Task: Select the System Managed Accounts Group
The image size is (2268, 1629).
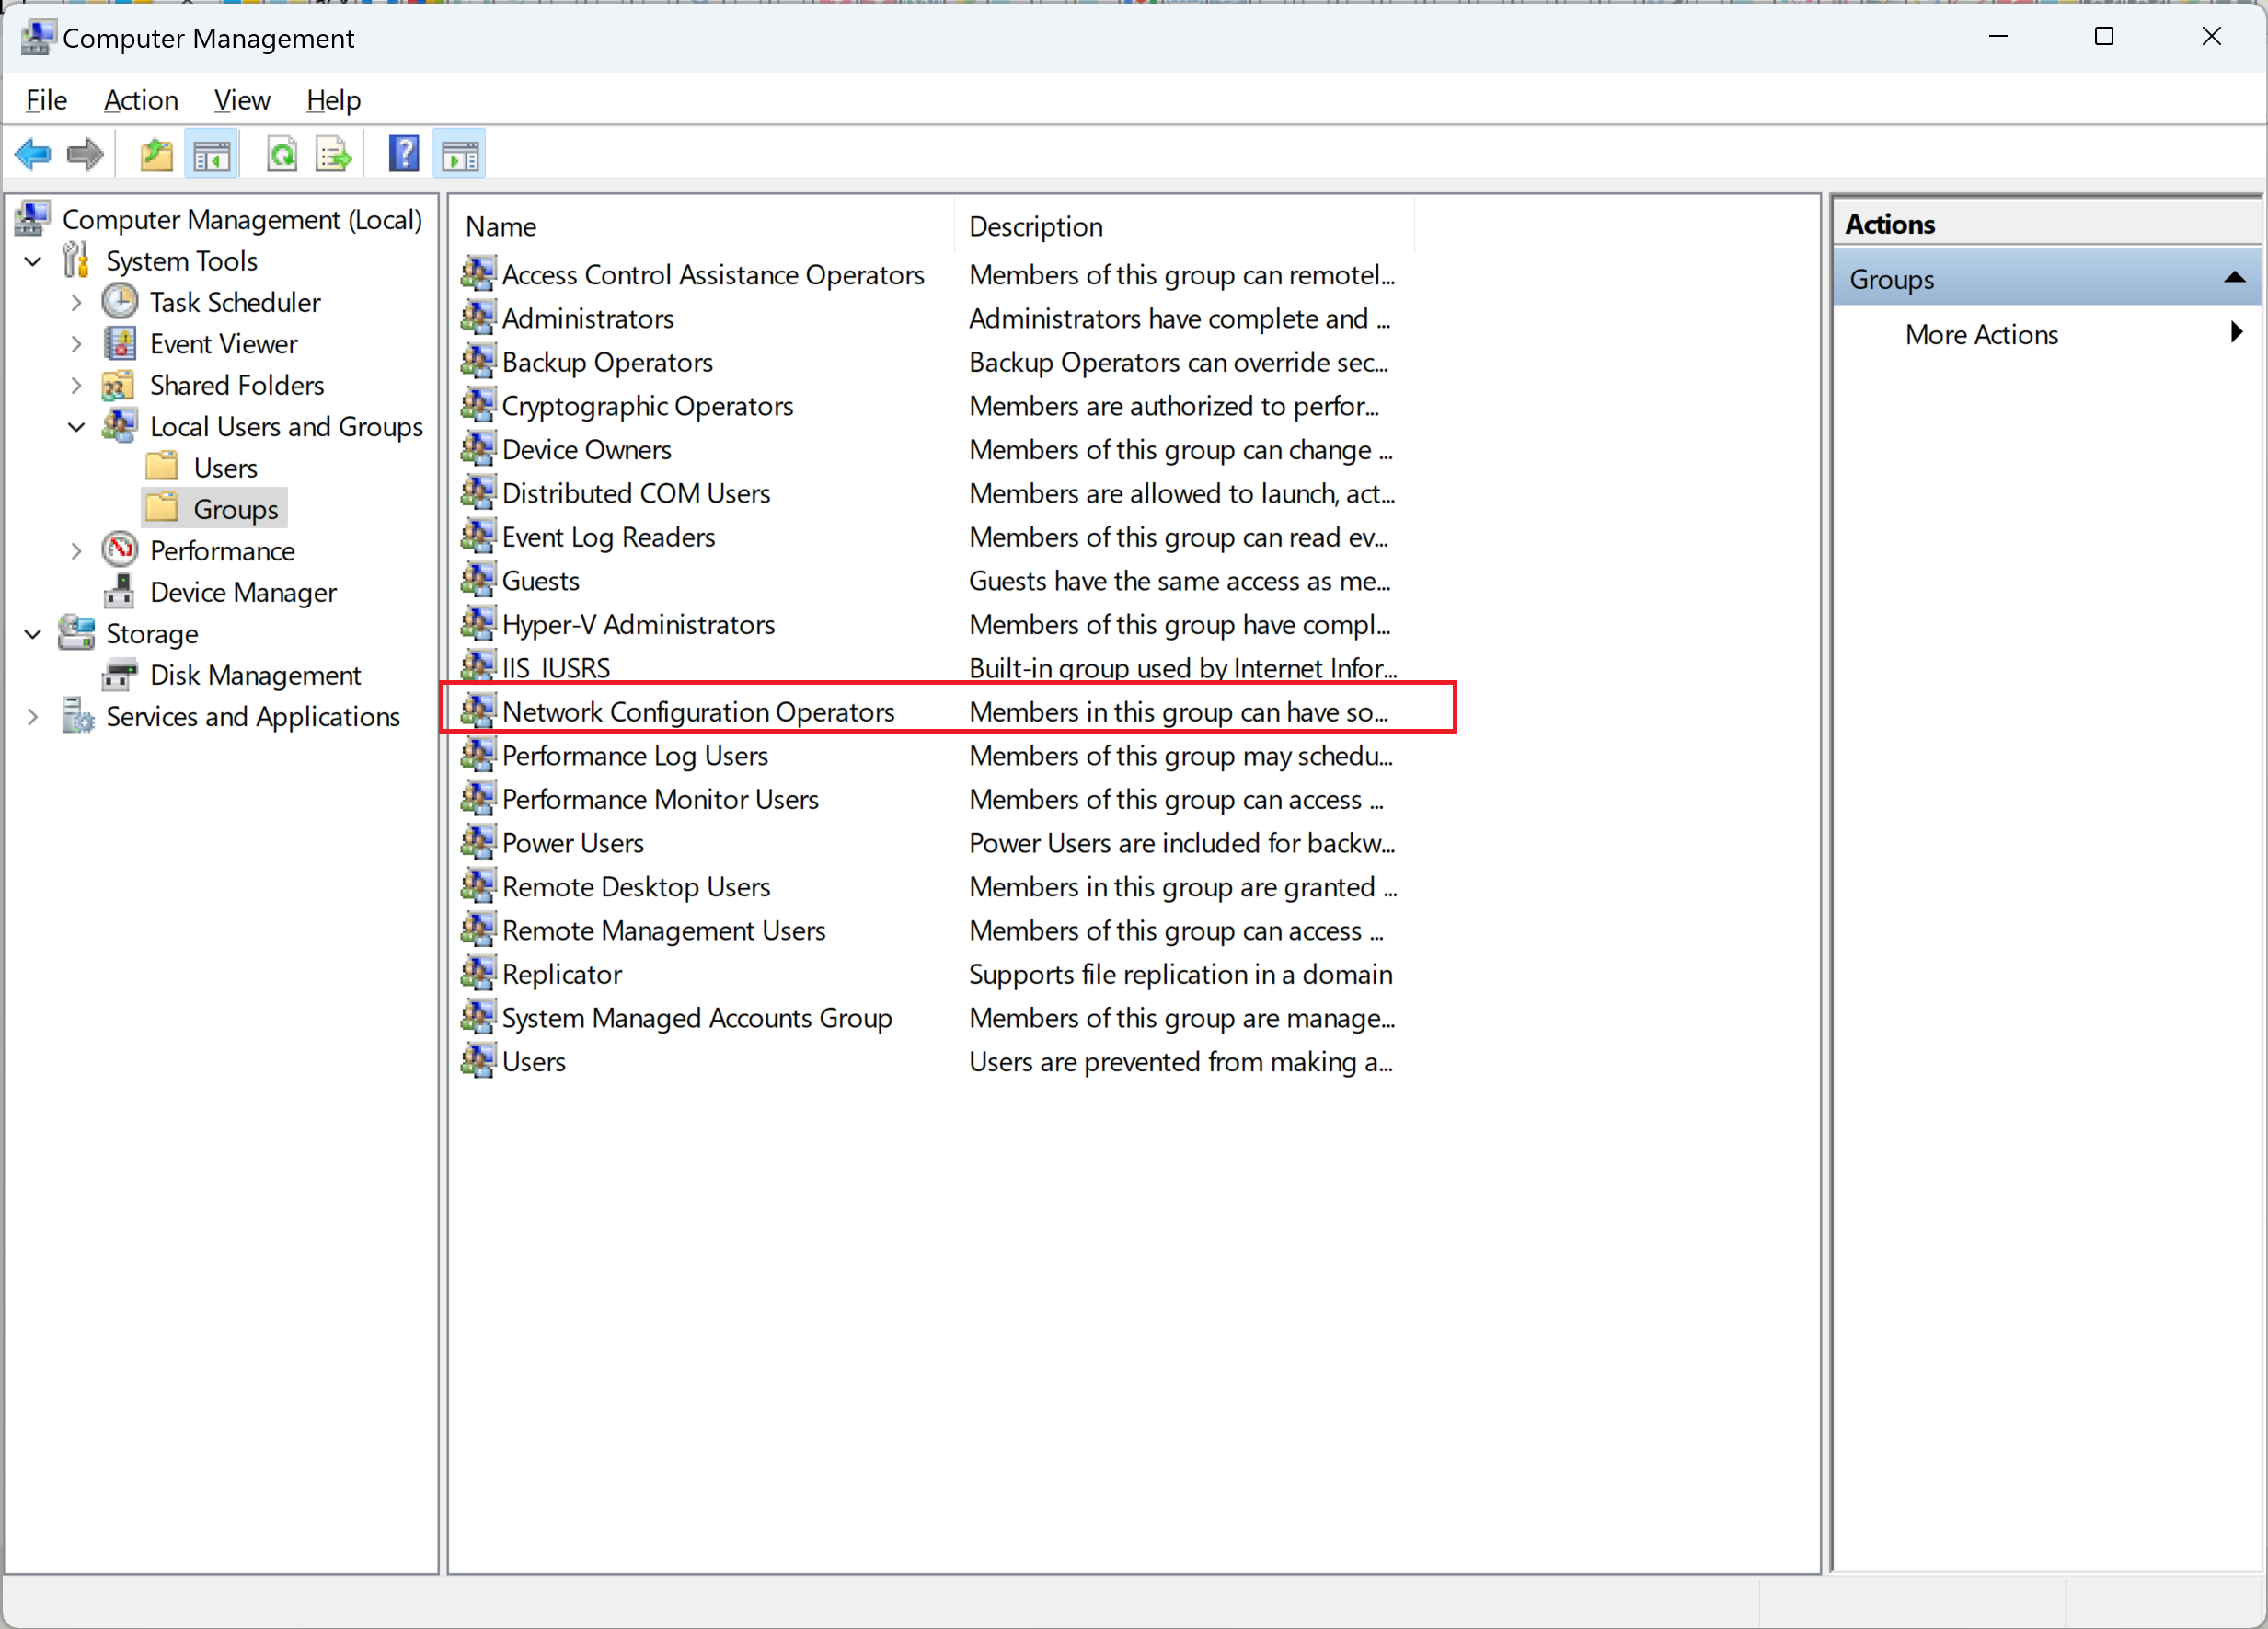Action: (x=697, y=1017)
